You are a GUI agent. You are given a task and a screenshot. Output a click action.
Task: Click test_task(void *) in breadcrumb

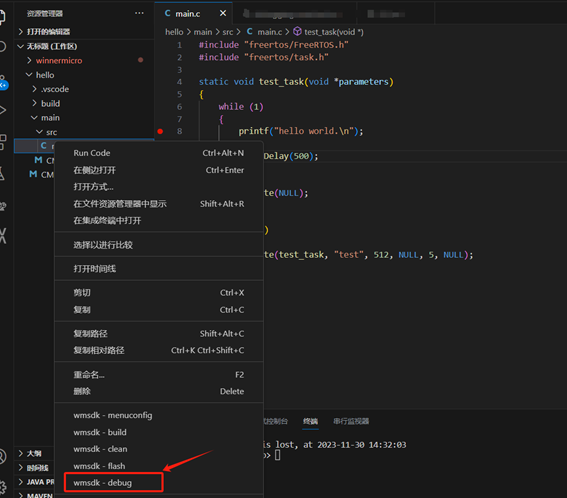(334, 32)
